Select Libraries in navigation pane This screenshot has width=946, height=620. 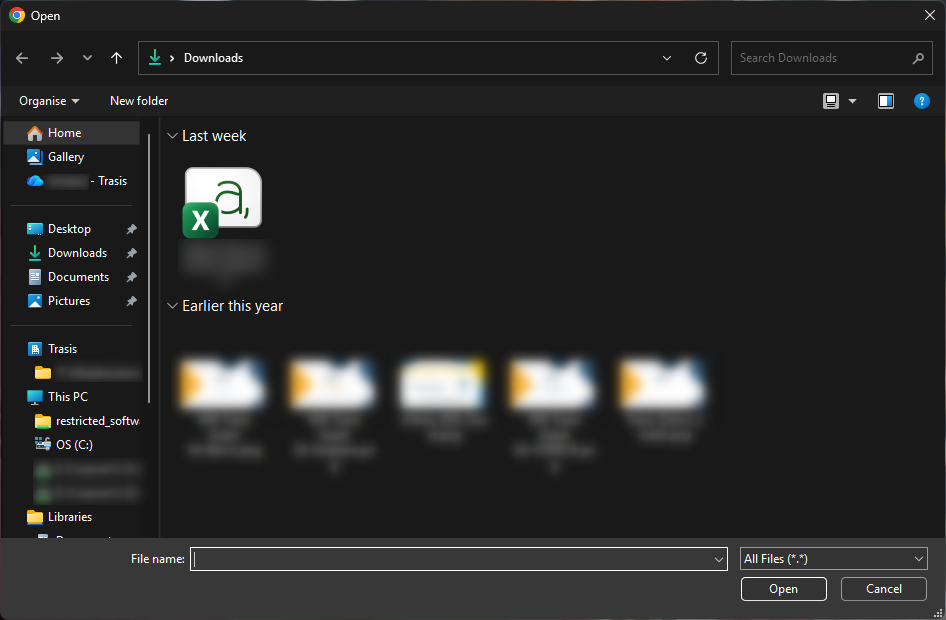(x=72, y=517)
